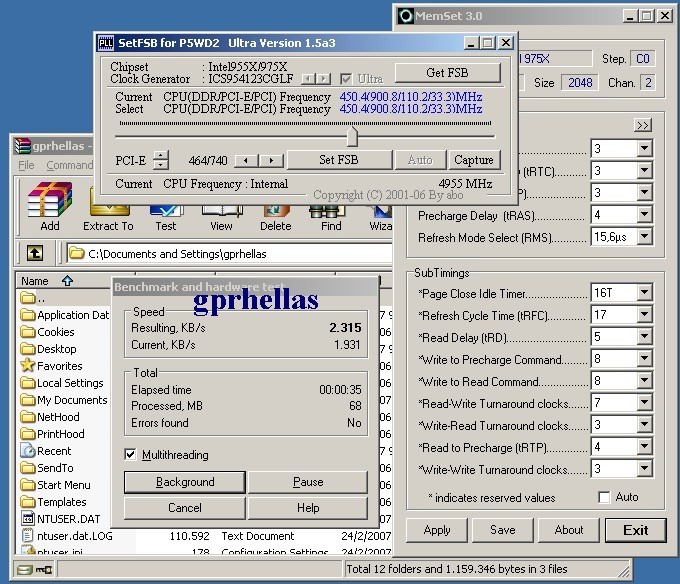Click the Capture button in SetFSB
The height and width of the screenshot is (584, 680).
(x=474, y=160)
